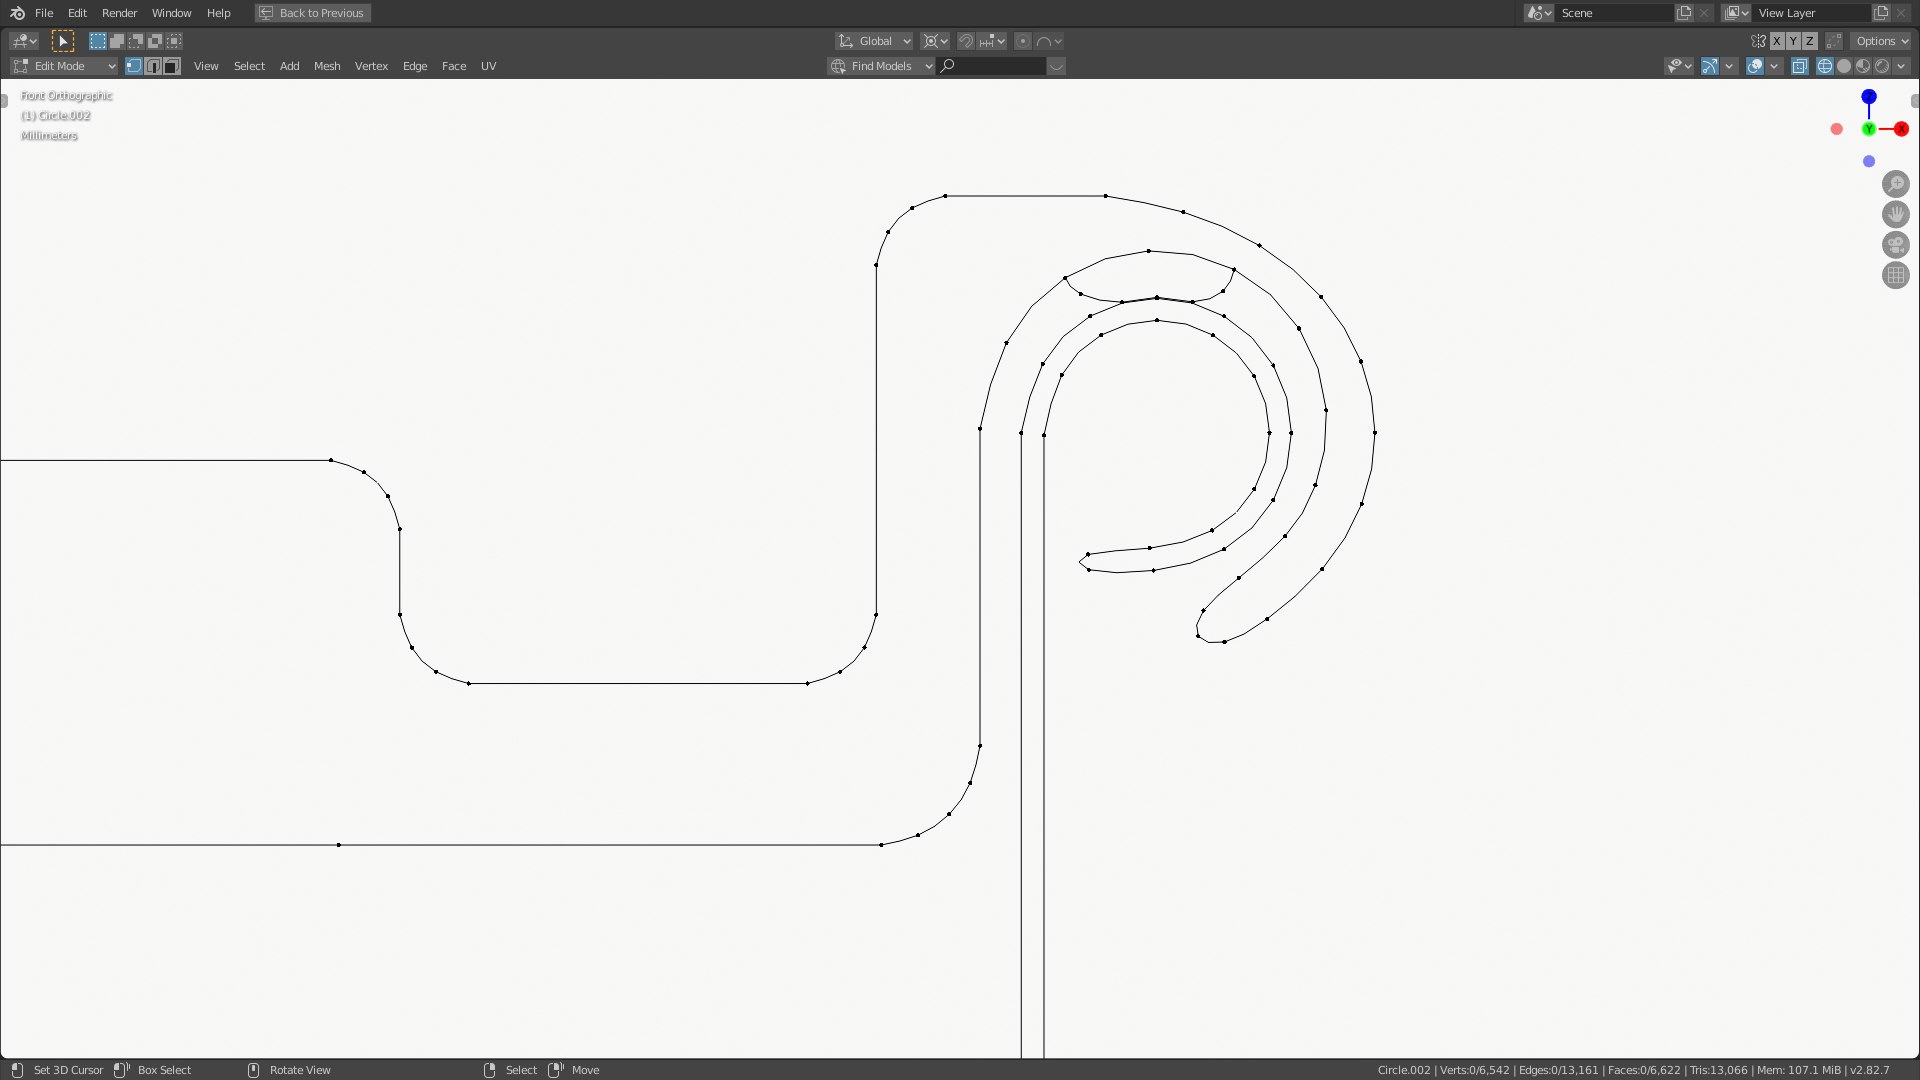Toggle Z axis mirror
This screenshot has height=1080, width=1920.
pos(1809,41)
